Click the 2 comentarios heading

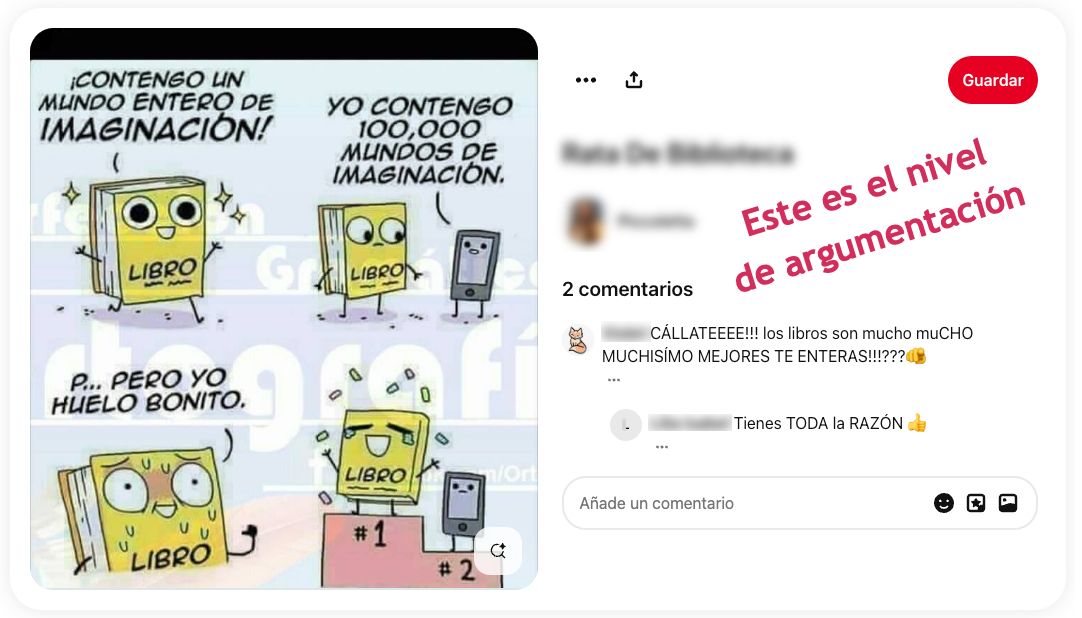(627, 289)
